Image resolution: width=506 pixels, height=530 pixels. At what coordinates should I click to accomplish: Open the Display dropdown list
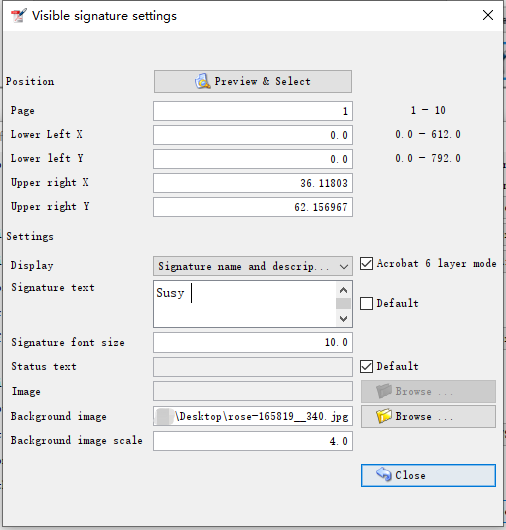pyautogui.click(x=253, y=266)
